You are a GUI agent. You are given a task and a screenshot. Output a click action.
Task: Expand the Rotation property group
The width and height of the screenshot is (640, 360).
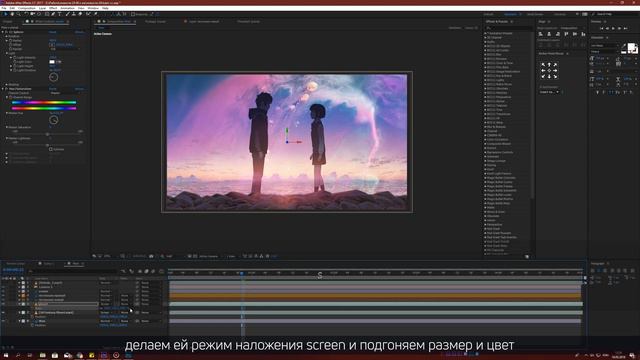click(x=7, y=36)
